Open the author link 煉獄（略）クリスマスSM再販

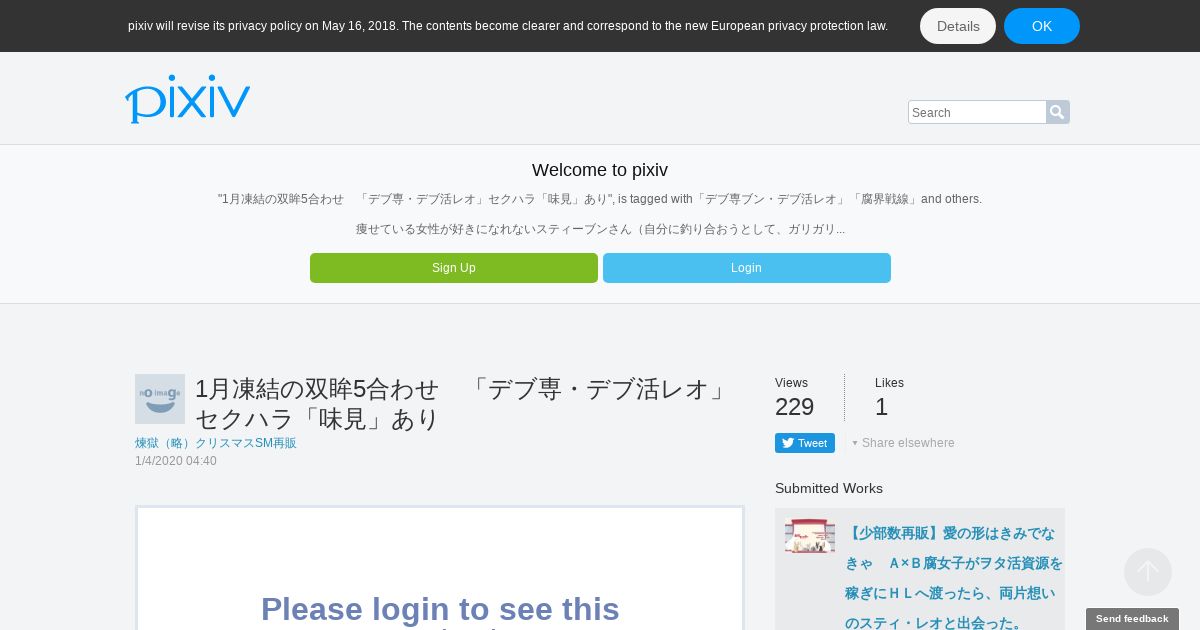point(216,443)
